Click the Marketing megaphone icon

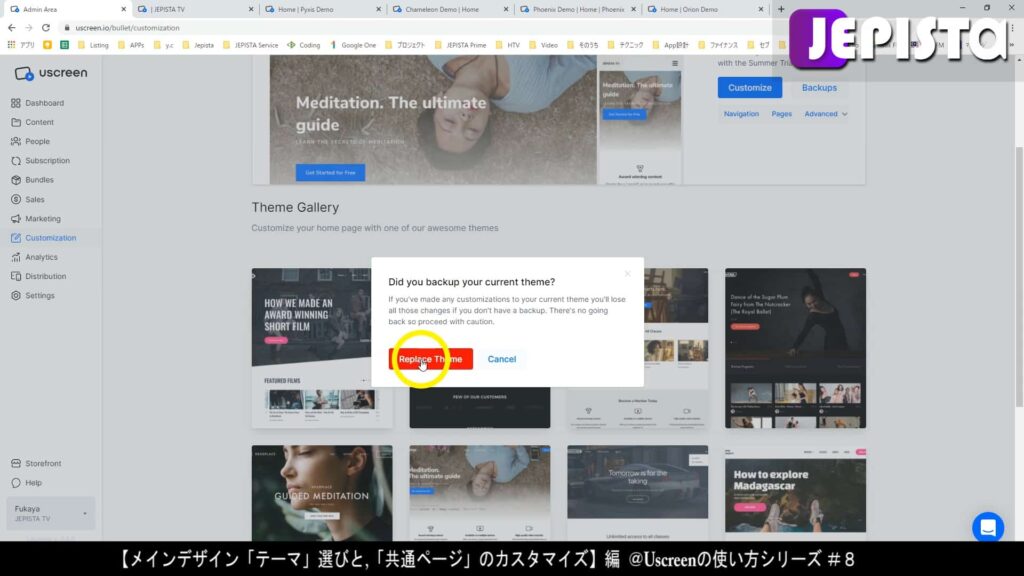coord(16,219)
